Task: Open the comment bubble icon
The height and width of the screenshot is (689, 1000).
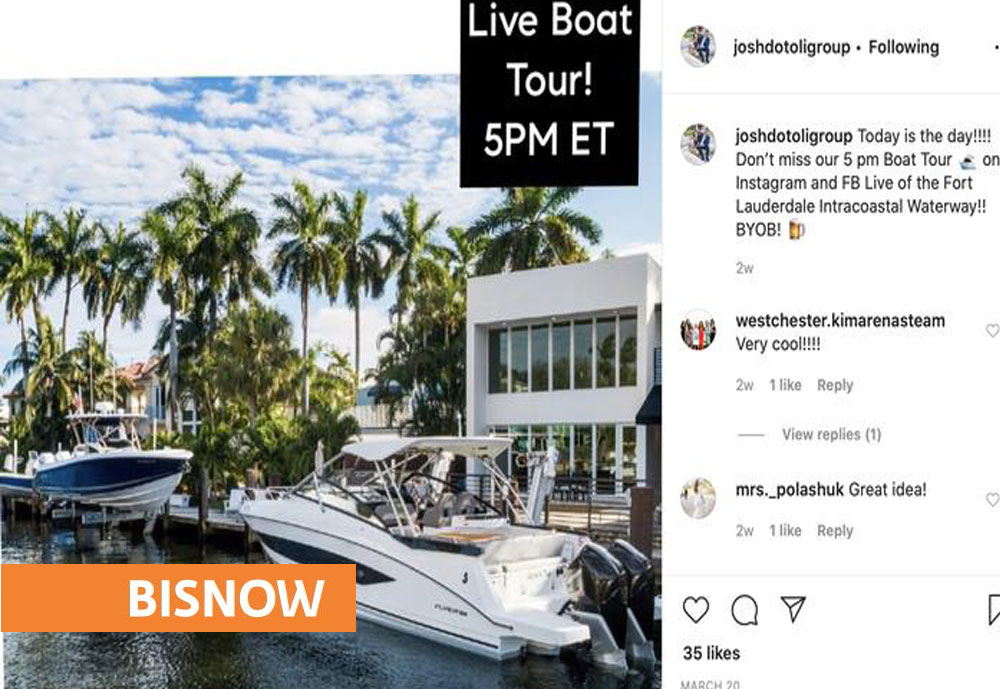Action: click(x=744, y=611)
